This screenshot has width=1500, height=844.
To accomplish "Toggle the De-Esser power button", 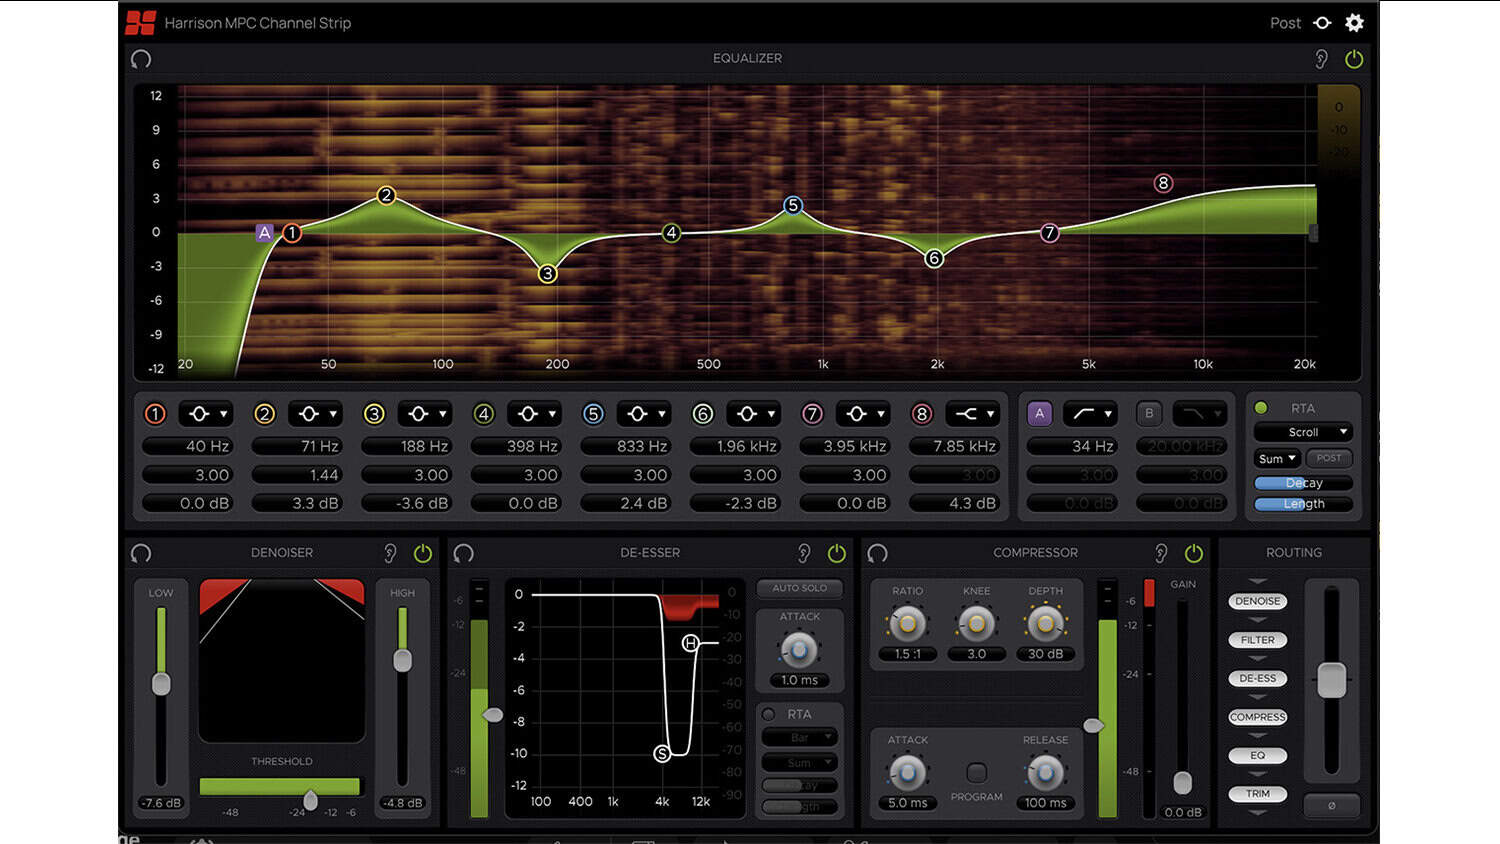I will [837, 553].
